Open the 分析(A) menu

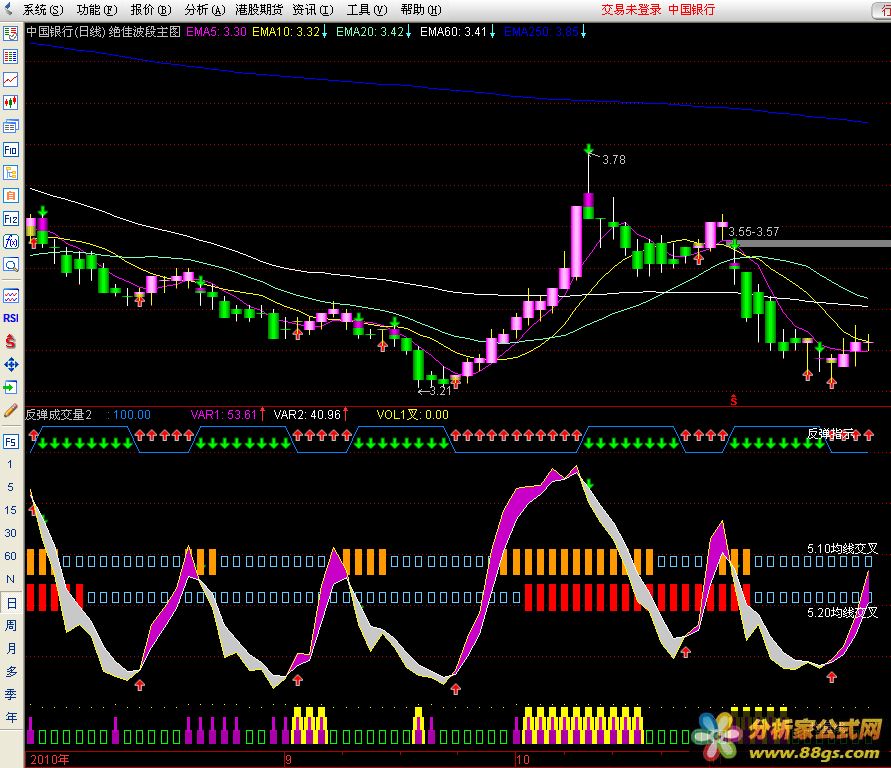point(205,10)
